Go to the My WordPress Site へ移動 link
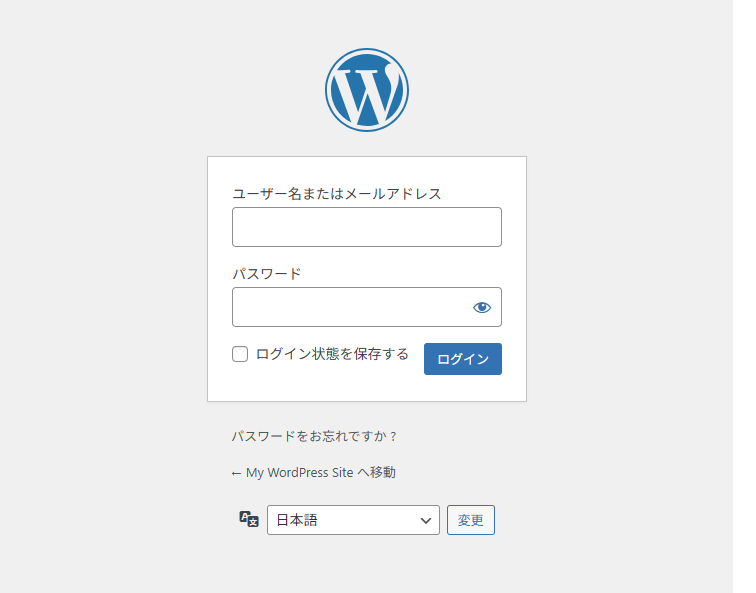 313,473
